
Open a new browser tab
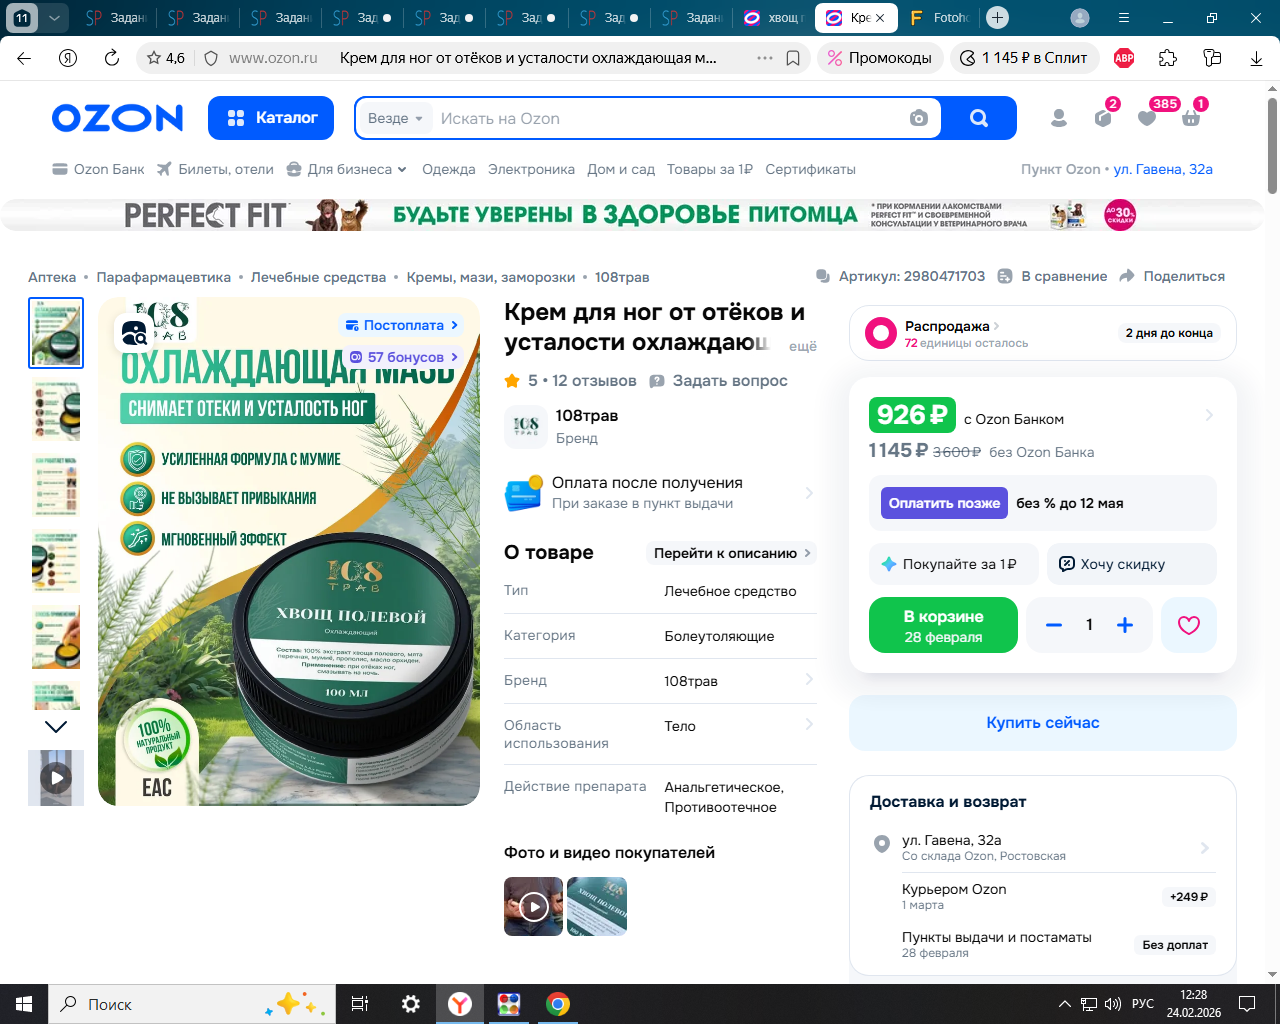(997, 18)
